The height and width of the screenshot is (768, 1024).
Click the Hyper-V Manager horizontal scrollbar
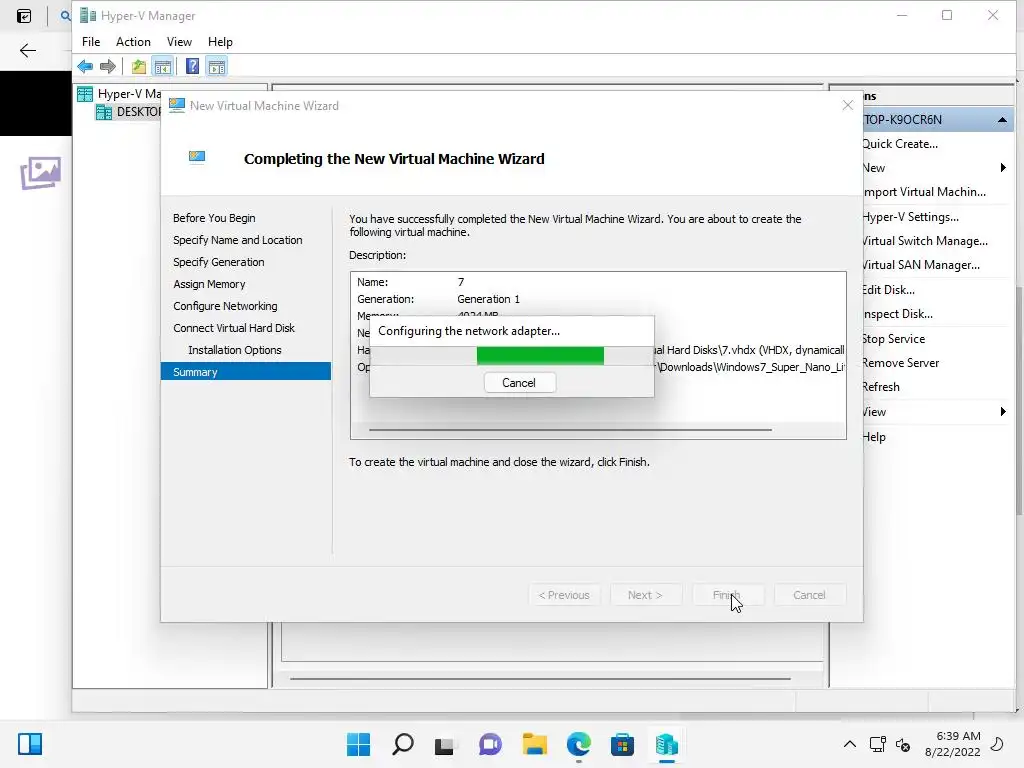540,679
